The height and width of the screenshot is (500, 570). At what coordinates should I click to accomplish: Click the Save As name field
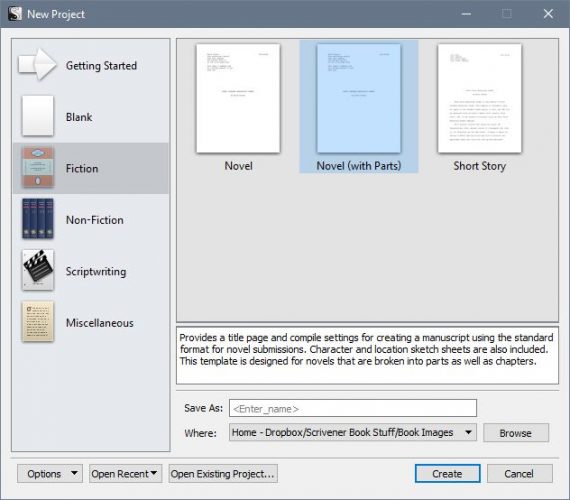(353, 408)
